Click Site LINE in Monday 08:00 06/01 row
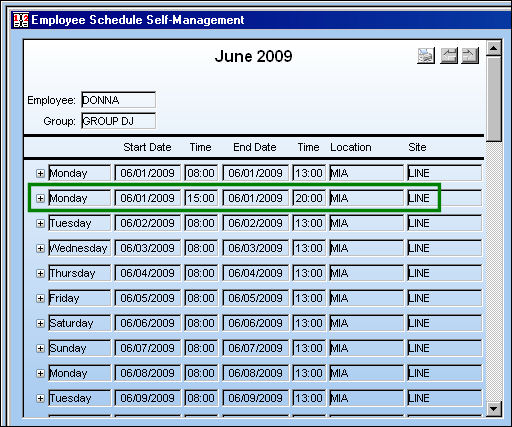The height and width of the screenshot is (427, 512). [x=444, y=173]
